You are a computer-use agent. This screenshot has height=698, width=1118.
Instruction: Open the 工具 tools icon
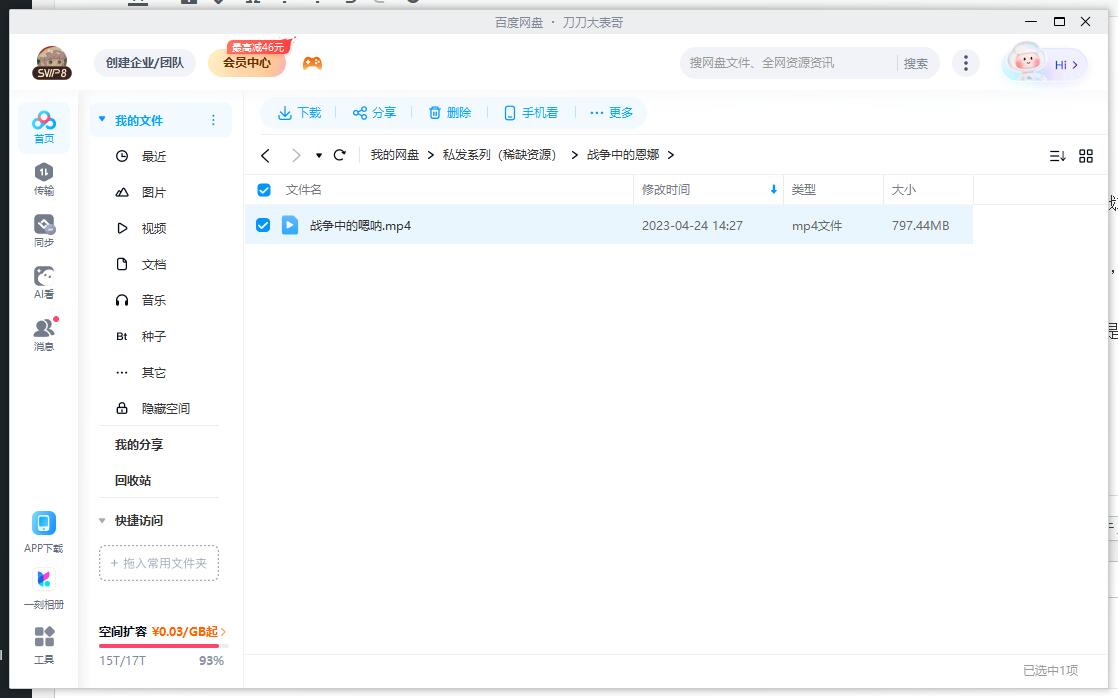click(x=43, y=646)
